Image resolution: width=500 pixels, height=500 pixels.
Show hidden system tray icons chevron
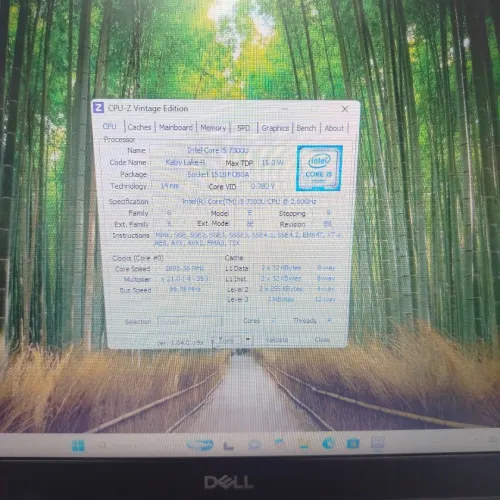coord(477,440)
